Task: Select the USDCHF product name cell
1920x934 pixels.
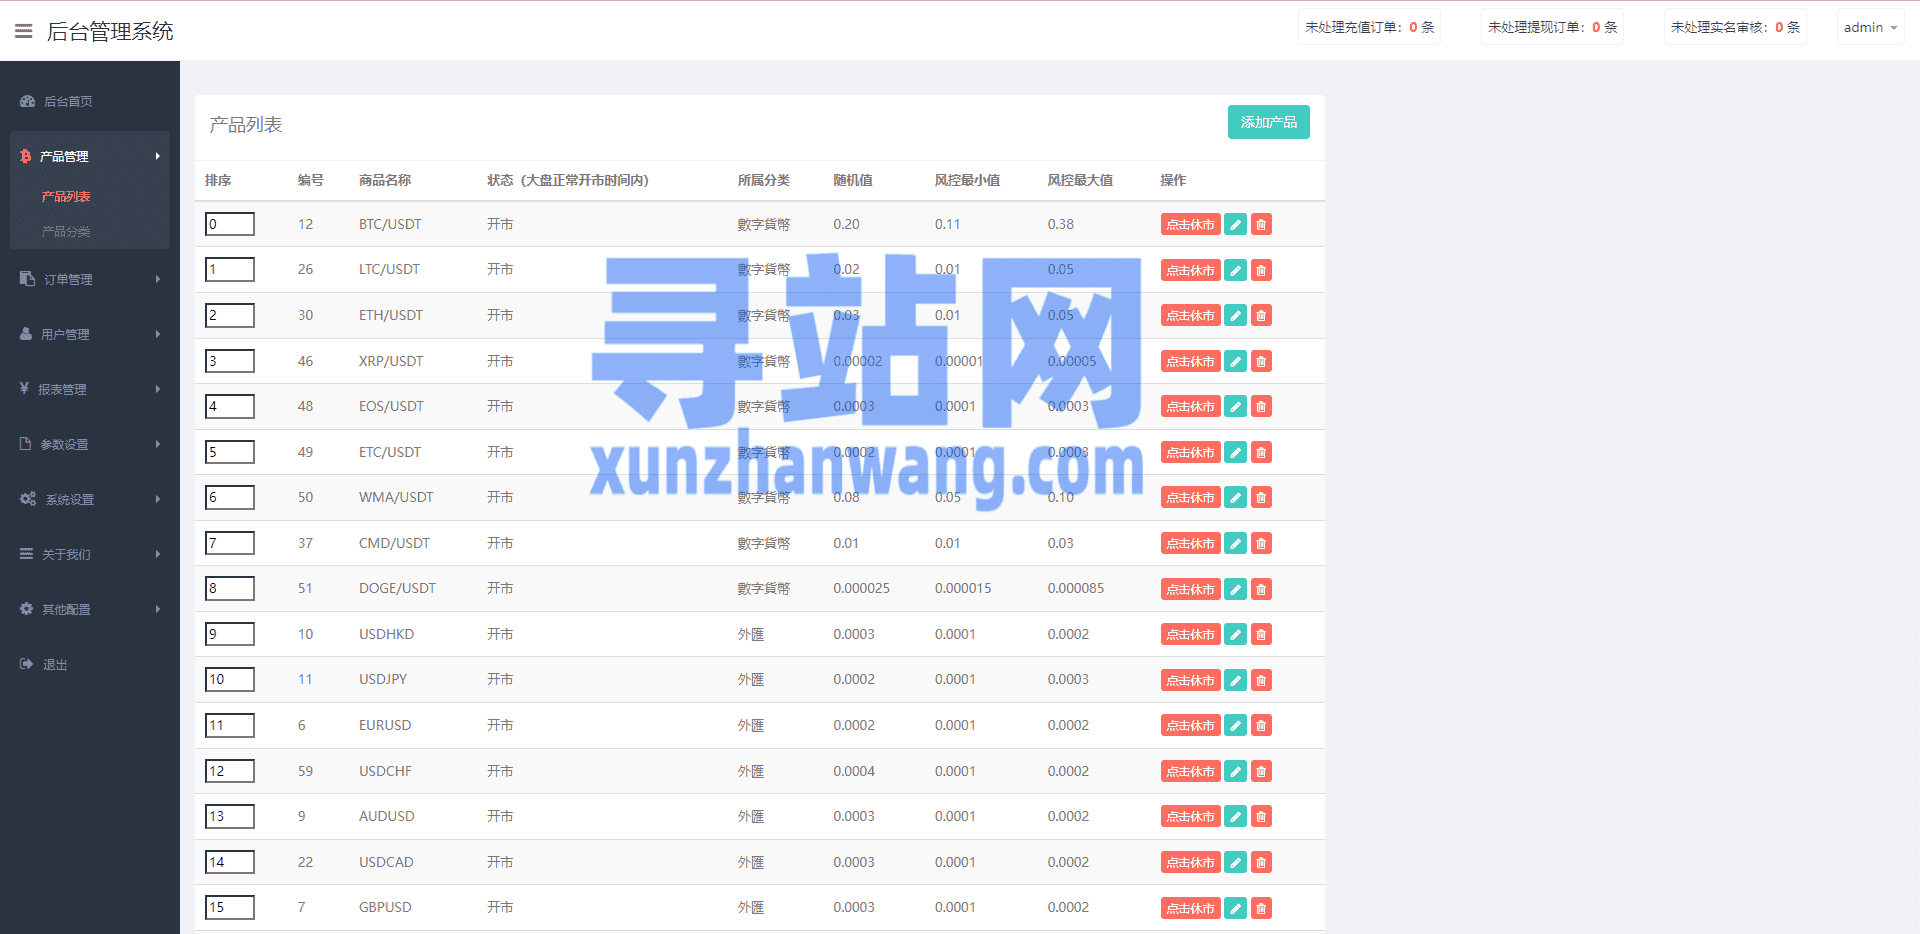Action: pos(385,771)
